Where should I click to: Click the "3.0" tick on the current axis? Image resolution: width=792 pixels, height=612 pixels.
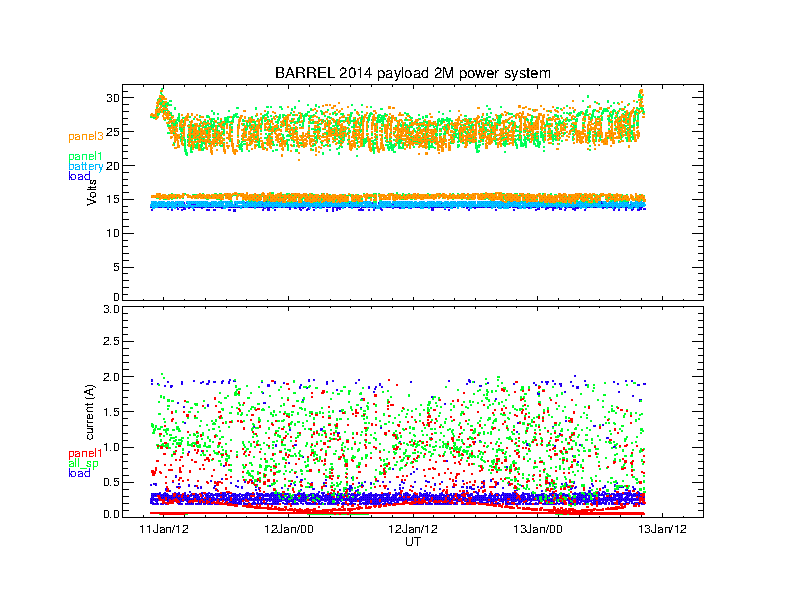112,309
